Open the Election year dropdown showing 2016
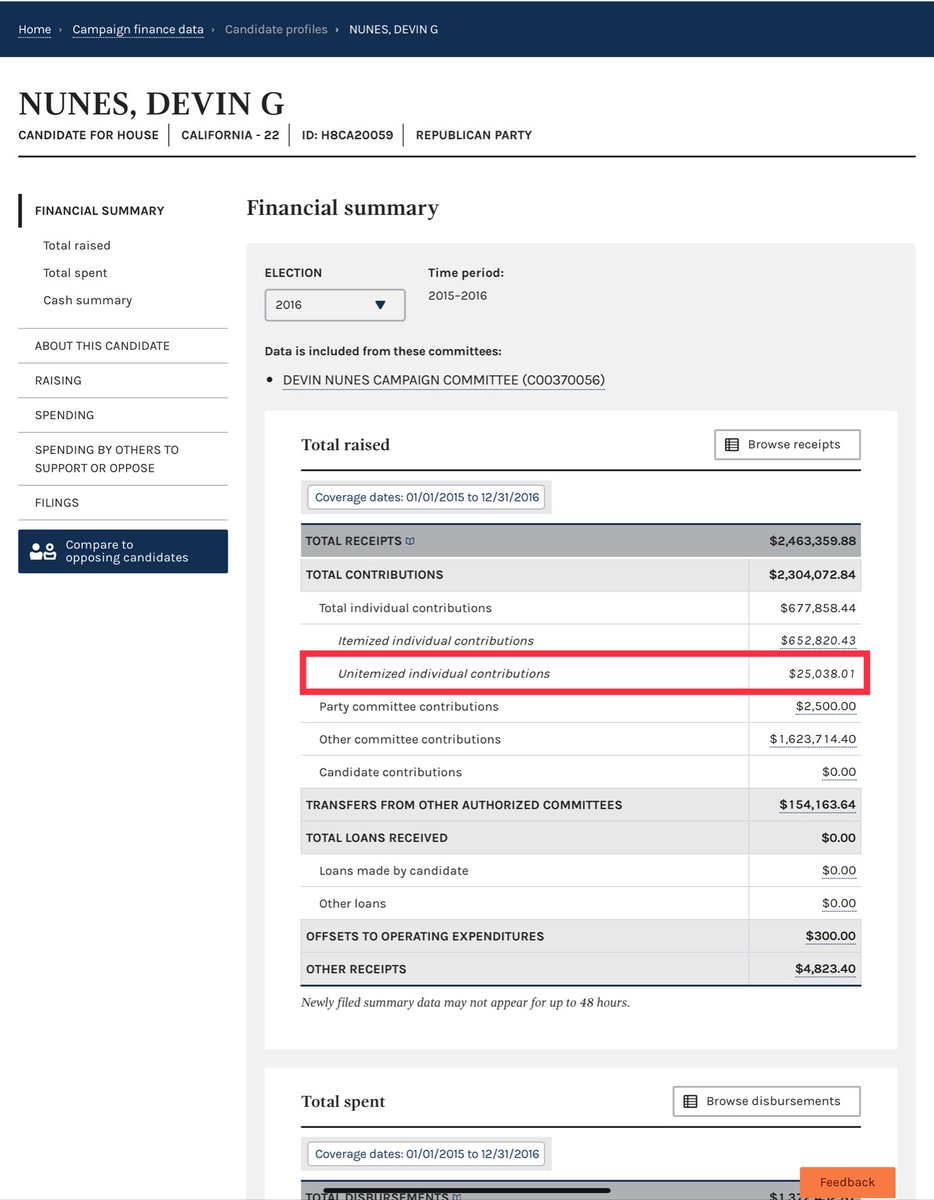Screen dimensions: 934x1200 pyautogui.click(x=335, y=305)
